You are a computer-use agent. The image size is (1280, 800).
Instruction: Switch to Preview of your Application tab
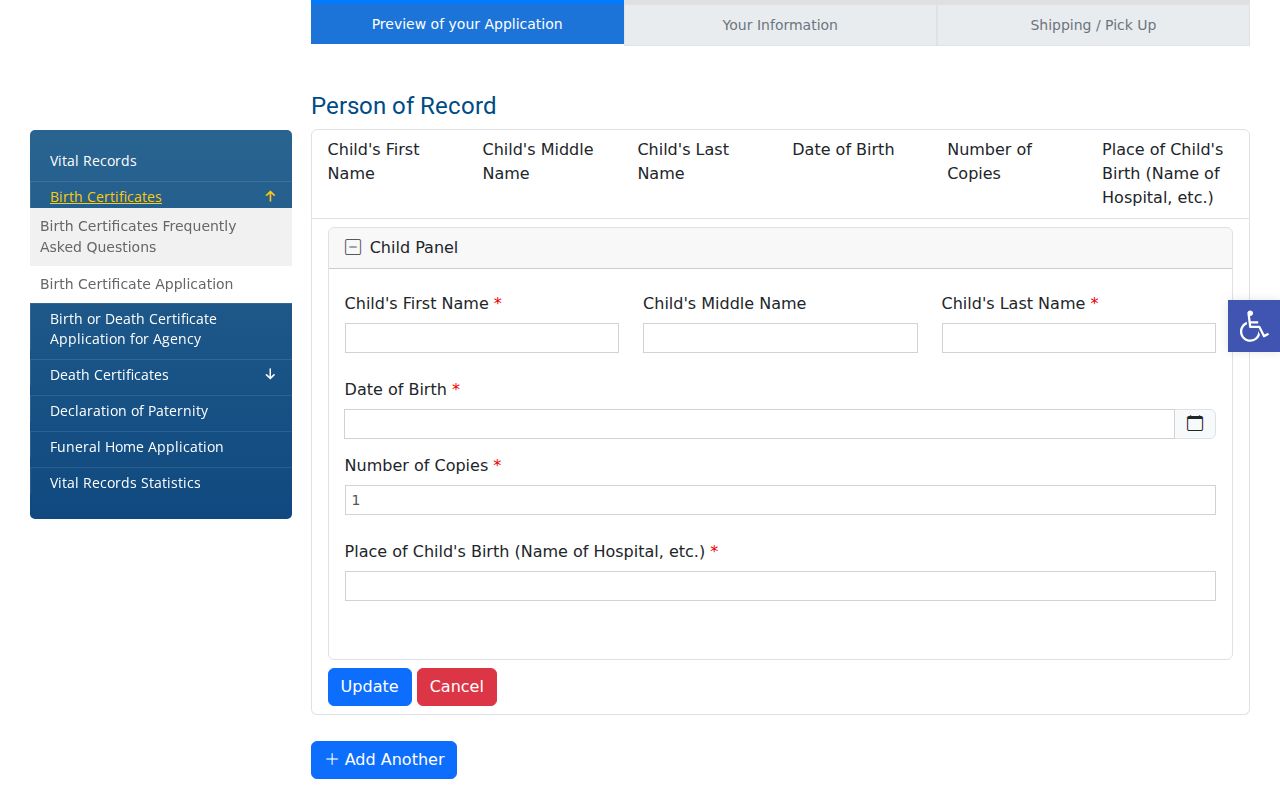(467, 24)
